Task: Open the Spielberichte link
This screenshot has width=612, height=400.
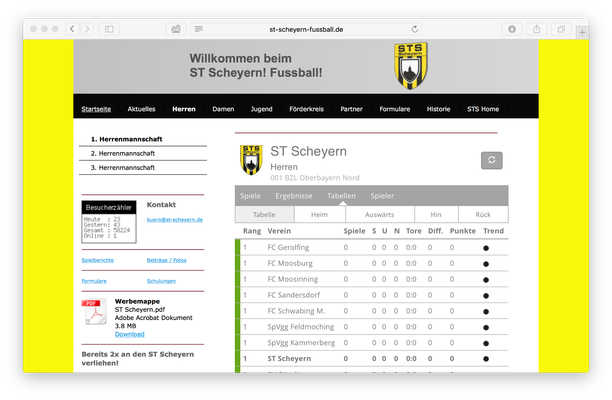Action: tap(98, 260)
